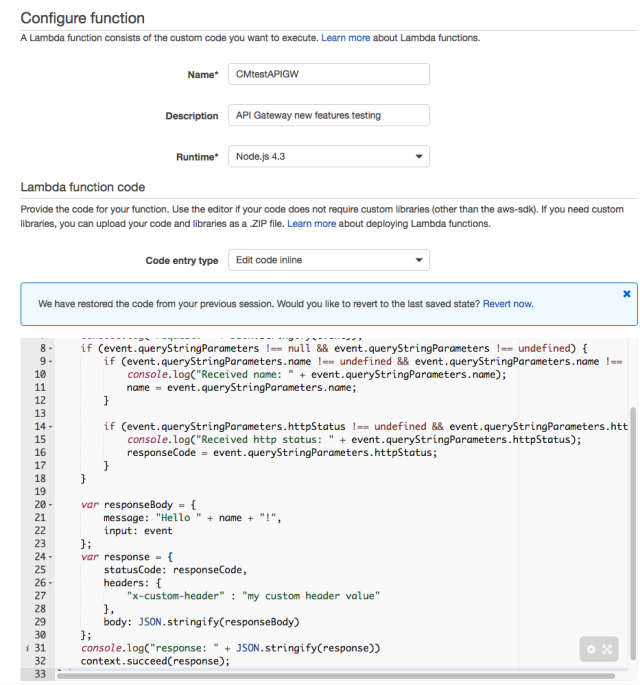This screenshot has width=640, height=685.
Task: Click body: JSON.stringify(responseBody) line
Action: [x=201, y=622]
